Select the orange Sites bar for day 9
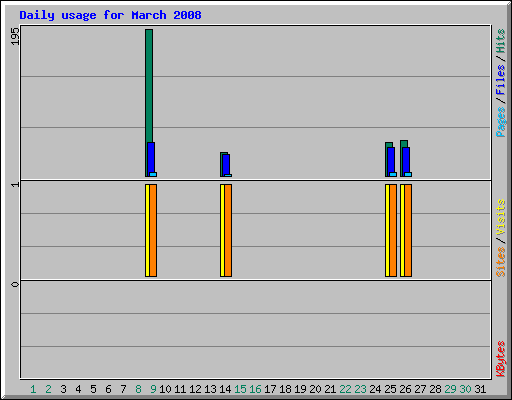The width and height of the screenshot is (512, 400). (153, 230)
